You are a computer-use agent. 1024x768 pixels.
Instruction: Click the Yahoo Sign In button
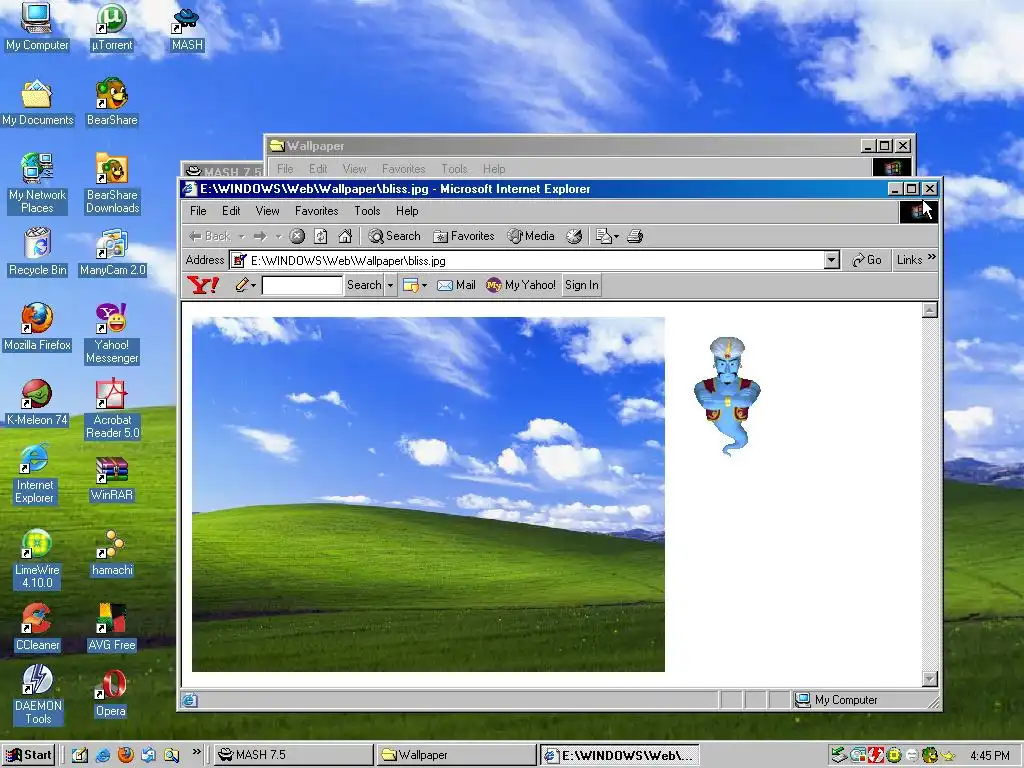coord(581,285)
